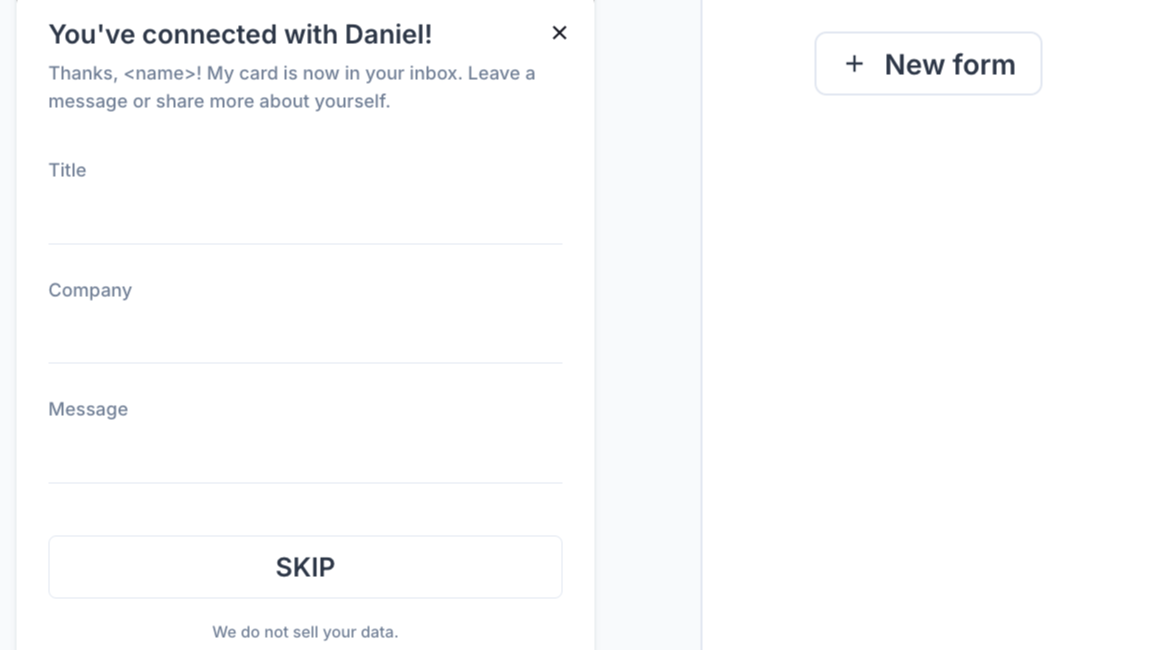
Task: Click the underline below the Company field
Action: click(x=305, y=362)
